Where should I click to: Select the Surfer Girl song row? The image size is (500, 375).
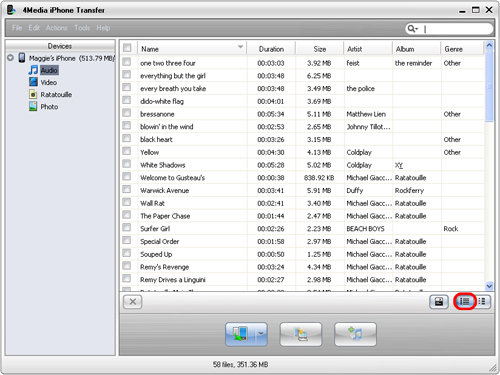click(302, 229)
